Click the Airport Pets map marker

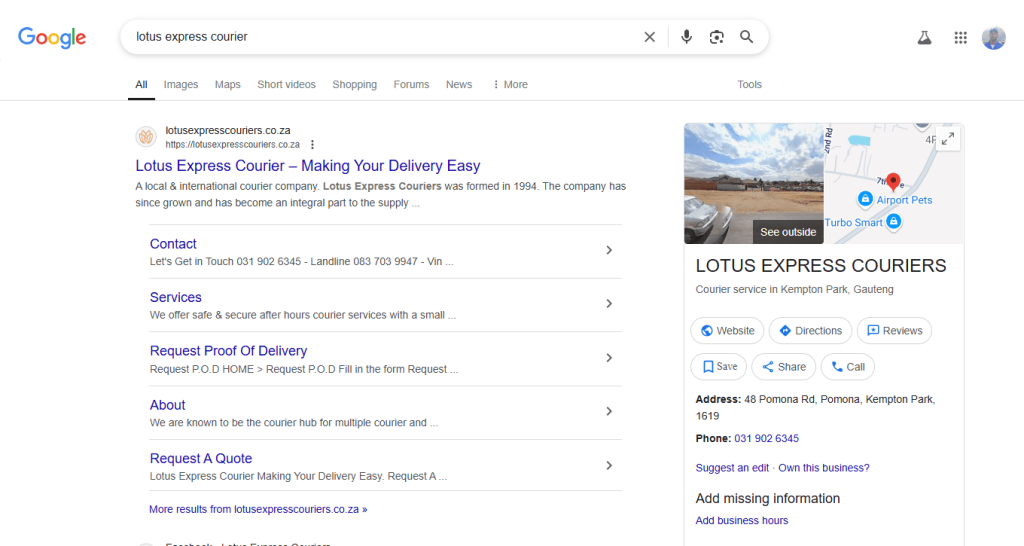[x=865, y=199]
